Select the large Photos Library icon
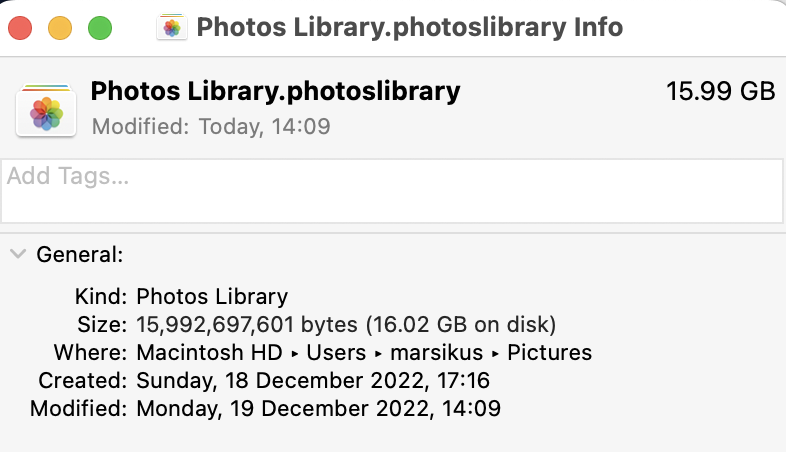 (47, 110)
